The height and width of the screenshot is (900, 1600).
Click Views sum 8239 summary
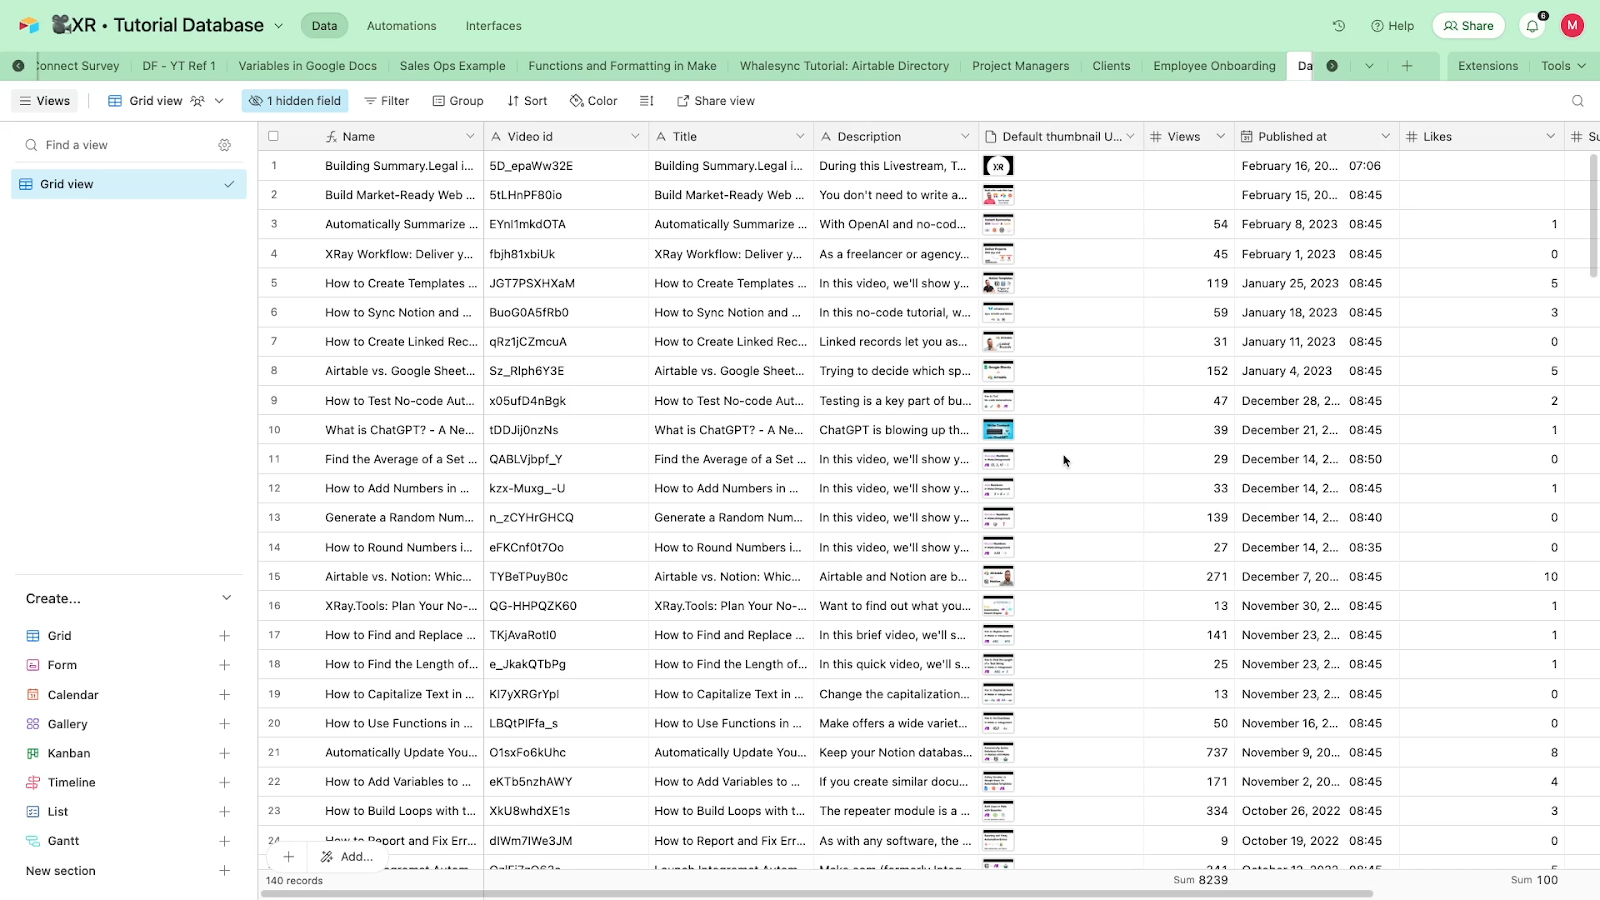coord(1200,880)
